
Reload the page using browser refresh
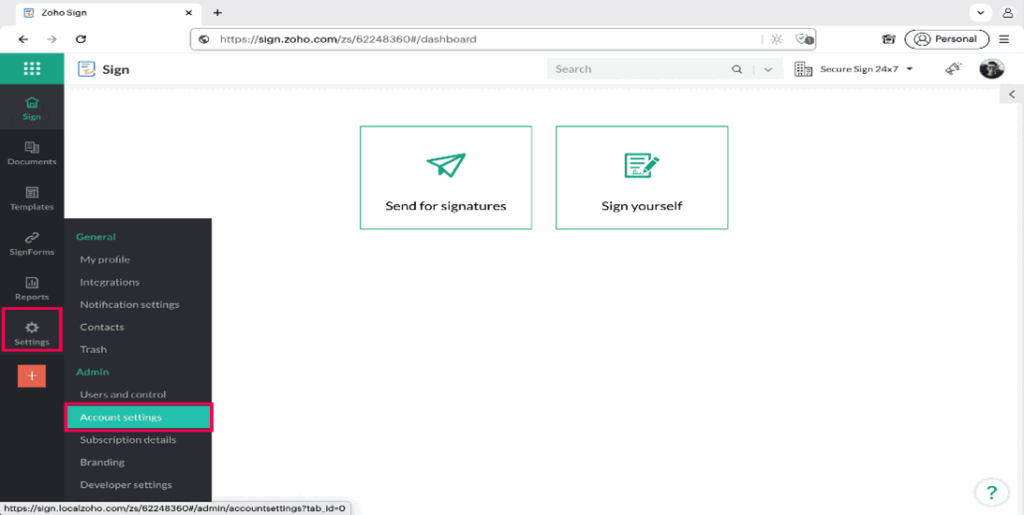[x=81, y=39]
